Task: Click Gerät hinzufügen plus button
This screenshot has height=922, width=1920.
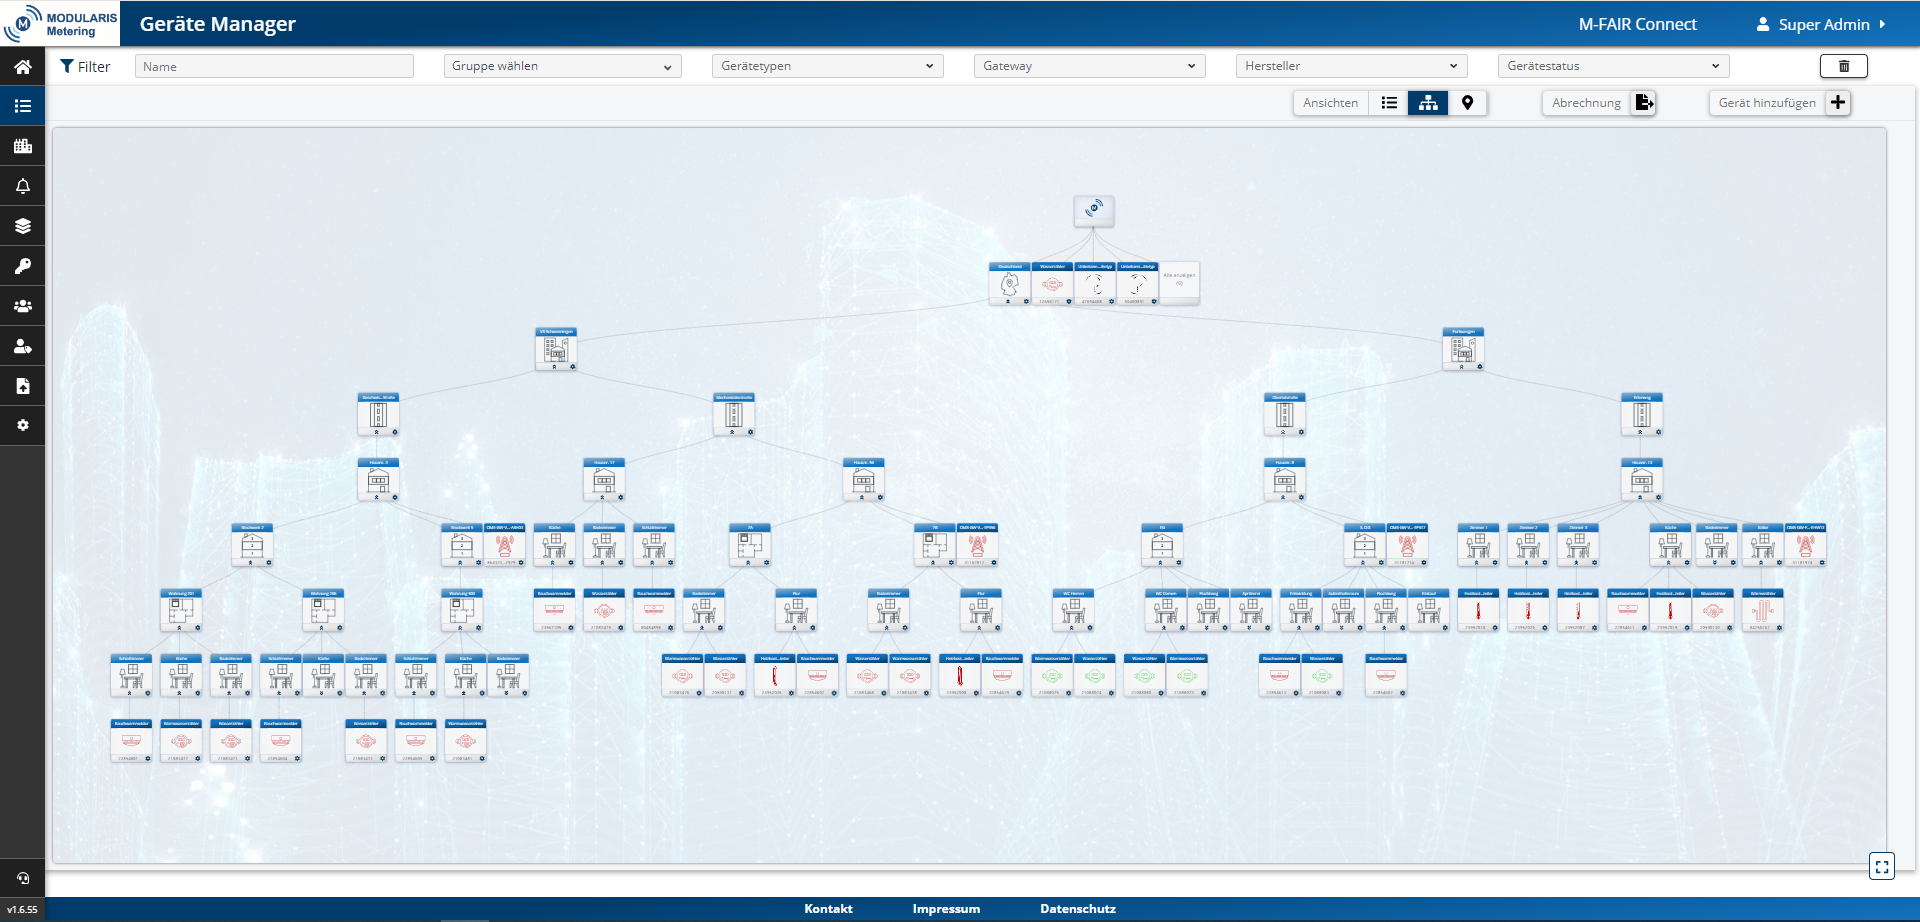Action: (x=1837, y=103)
